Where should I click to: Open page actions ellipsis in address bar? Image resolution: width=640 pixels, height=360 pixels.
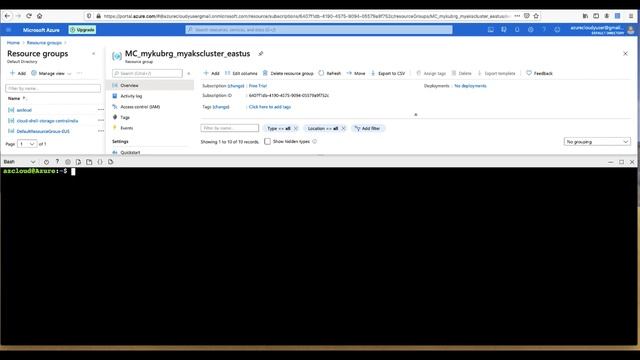click(517, 16)
